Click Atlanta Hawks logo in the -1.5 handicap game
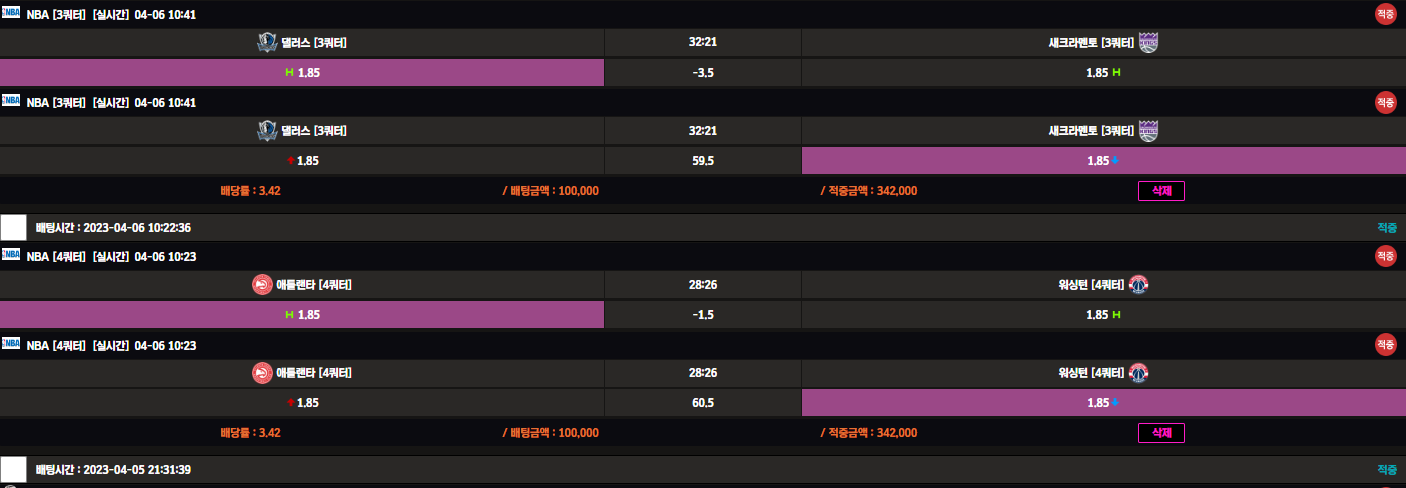The height and width of the screenshot is (488, 1406). point(262,285)
